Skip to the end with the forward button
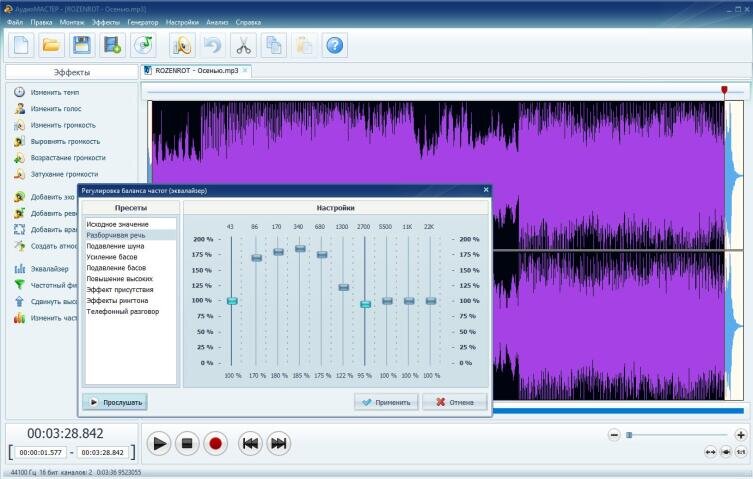 pos(279,443)
